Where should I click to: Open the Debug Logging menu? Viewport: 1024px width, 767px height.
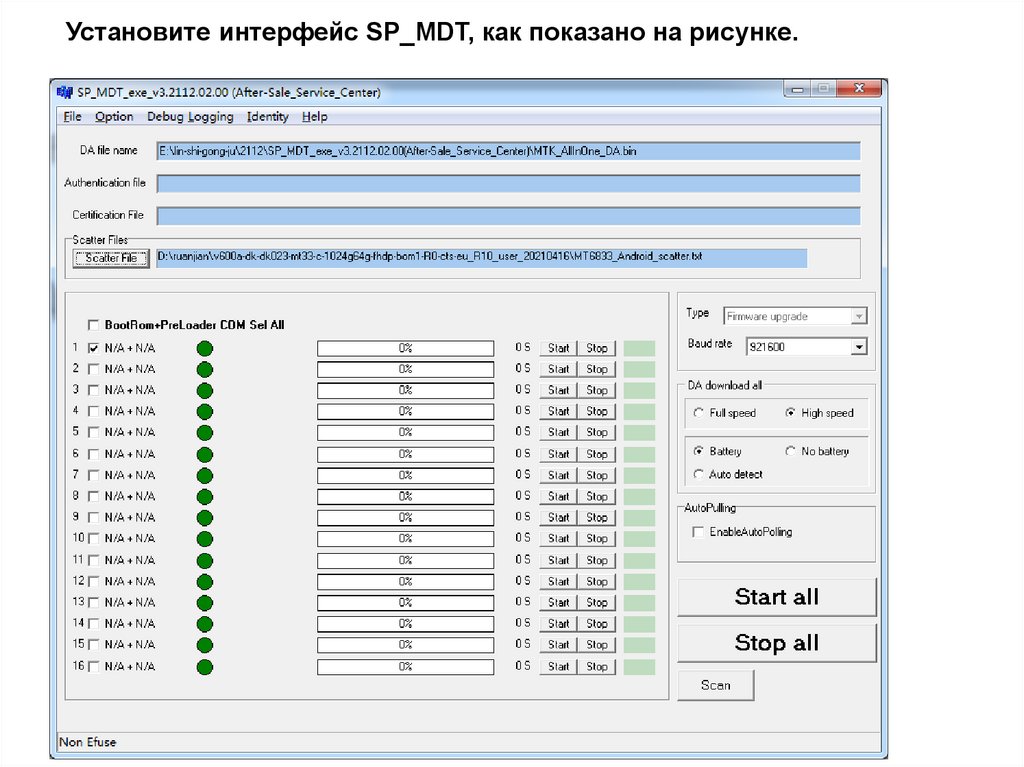click(x=190, y=116)
